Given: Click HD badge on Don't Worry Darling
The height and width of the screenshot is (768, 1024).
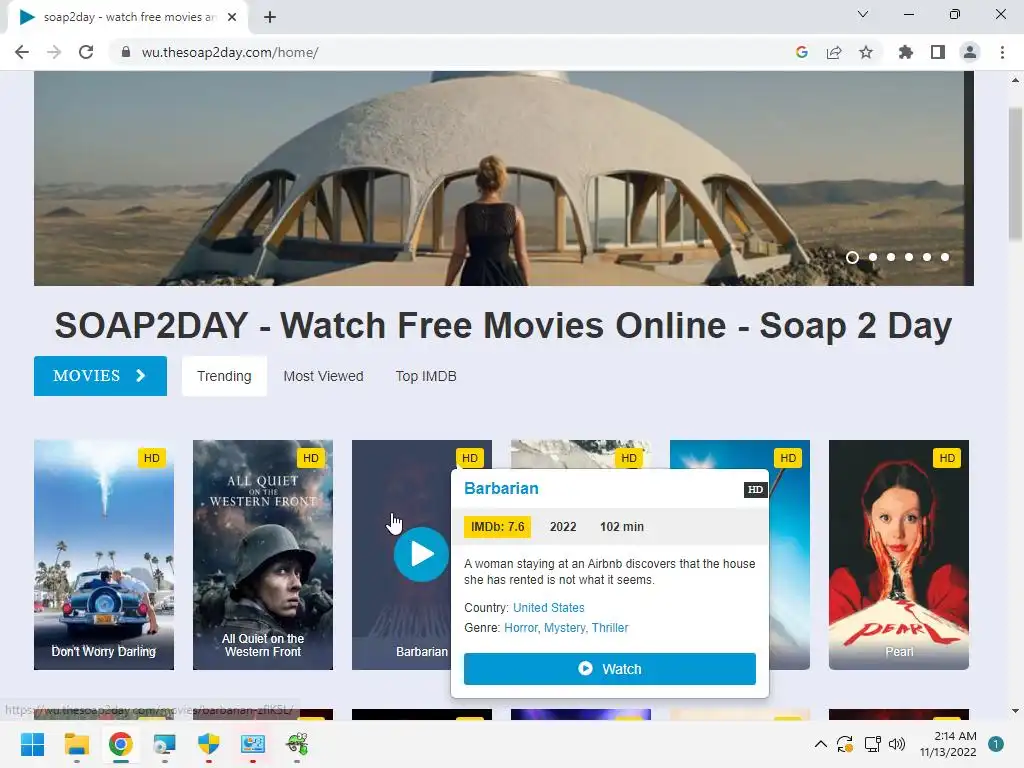Looking at the screenshot, I should [x=152, y=458].
